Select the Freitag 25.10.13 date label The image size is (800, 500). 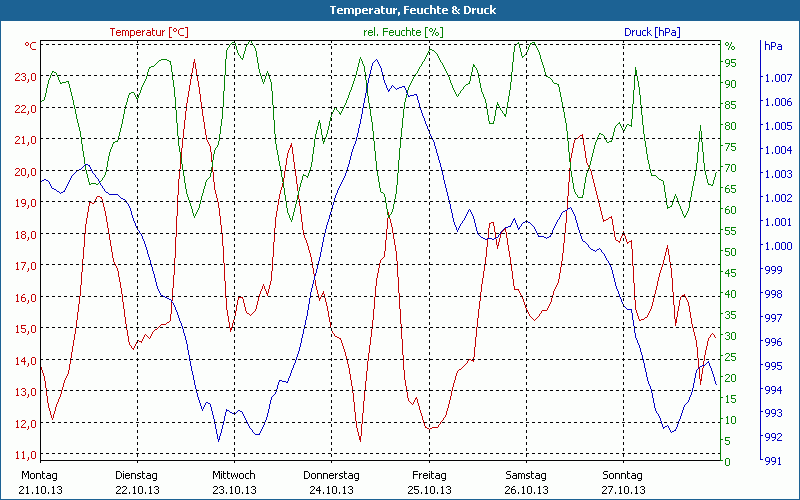point(428,482)
